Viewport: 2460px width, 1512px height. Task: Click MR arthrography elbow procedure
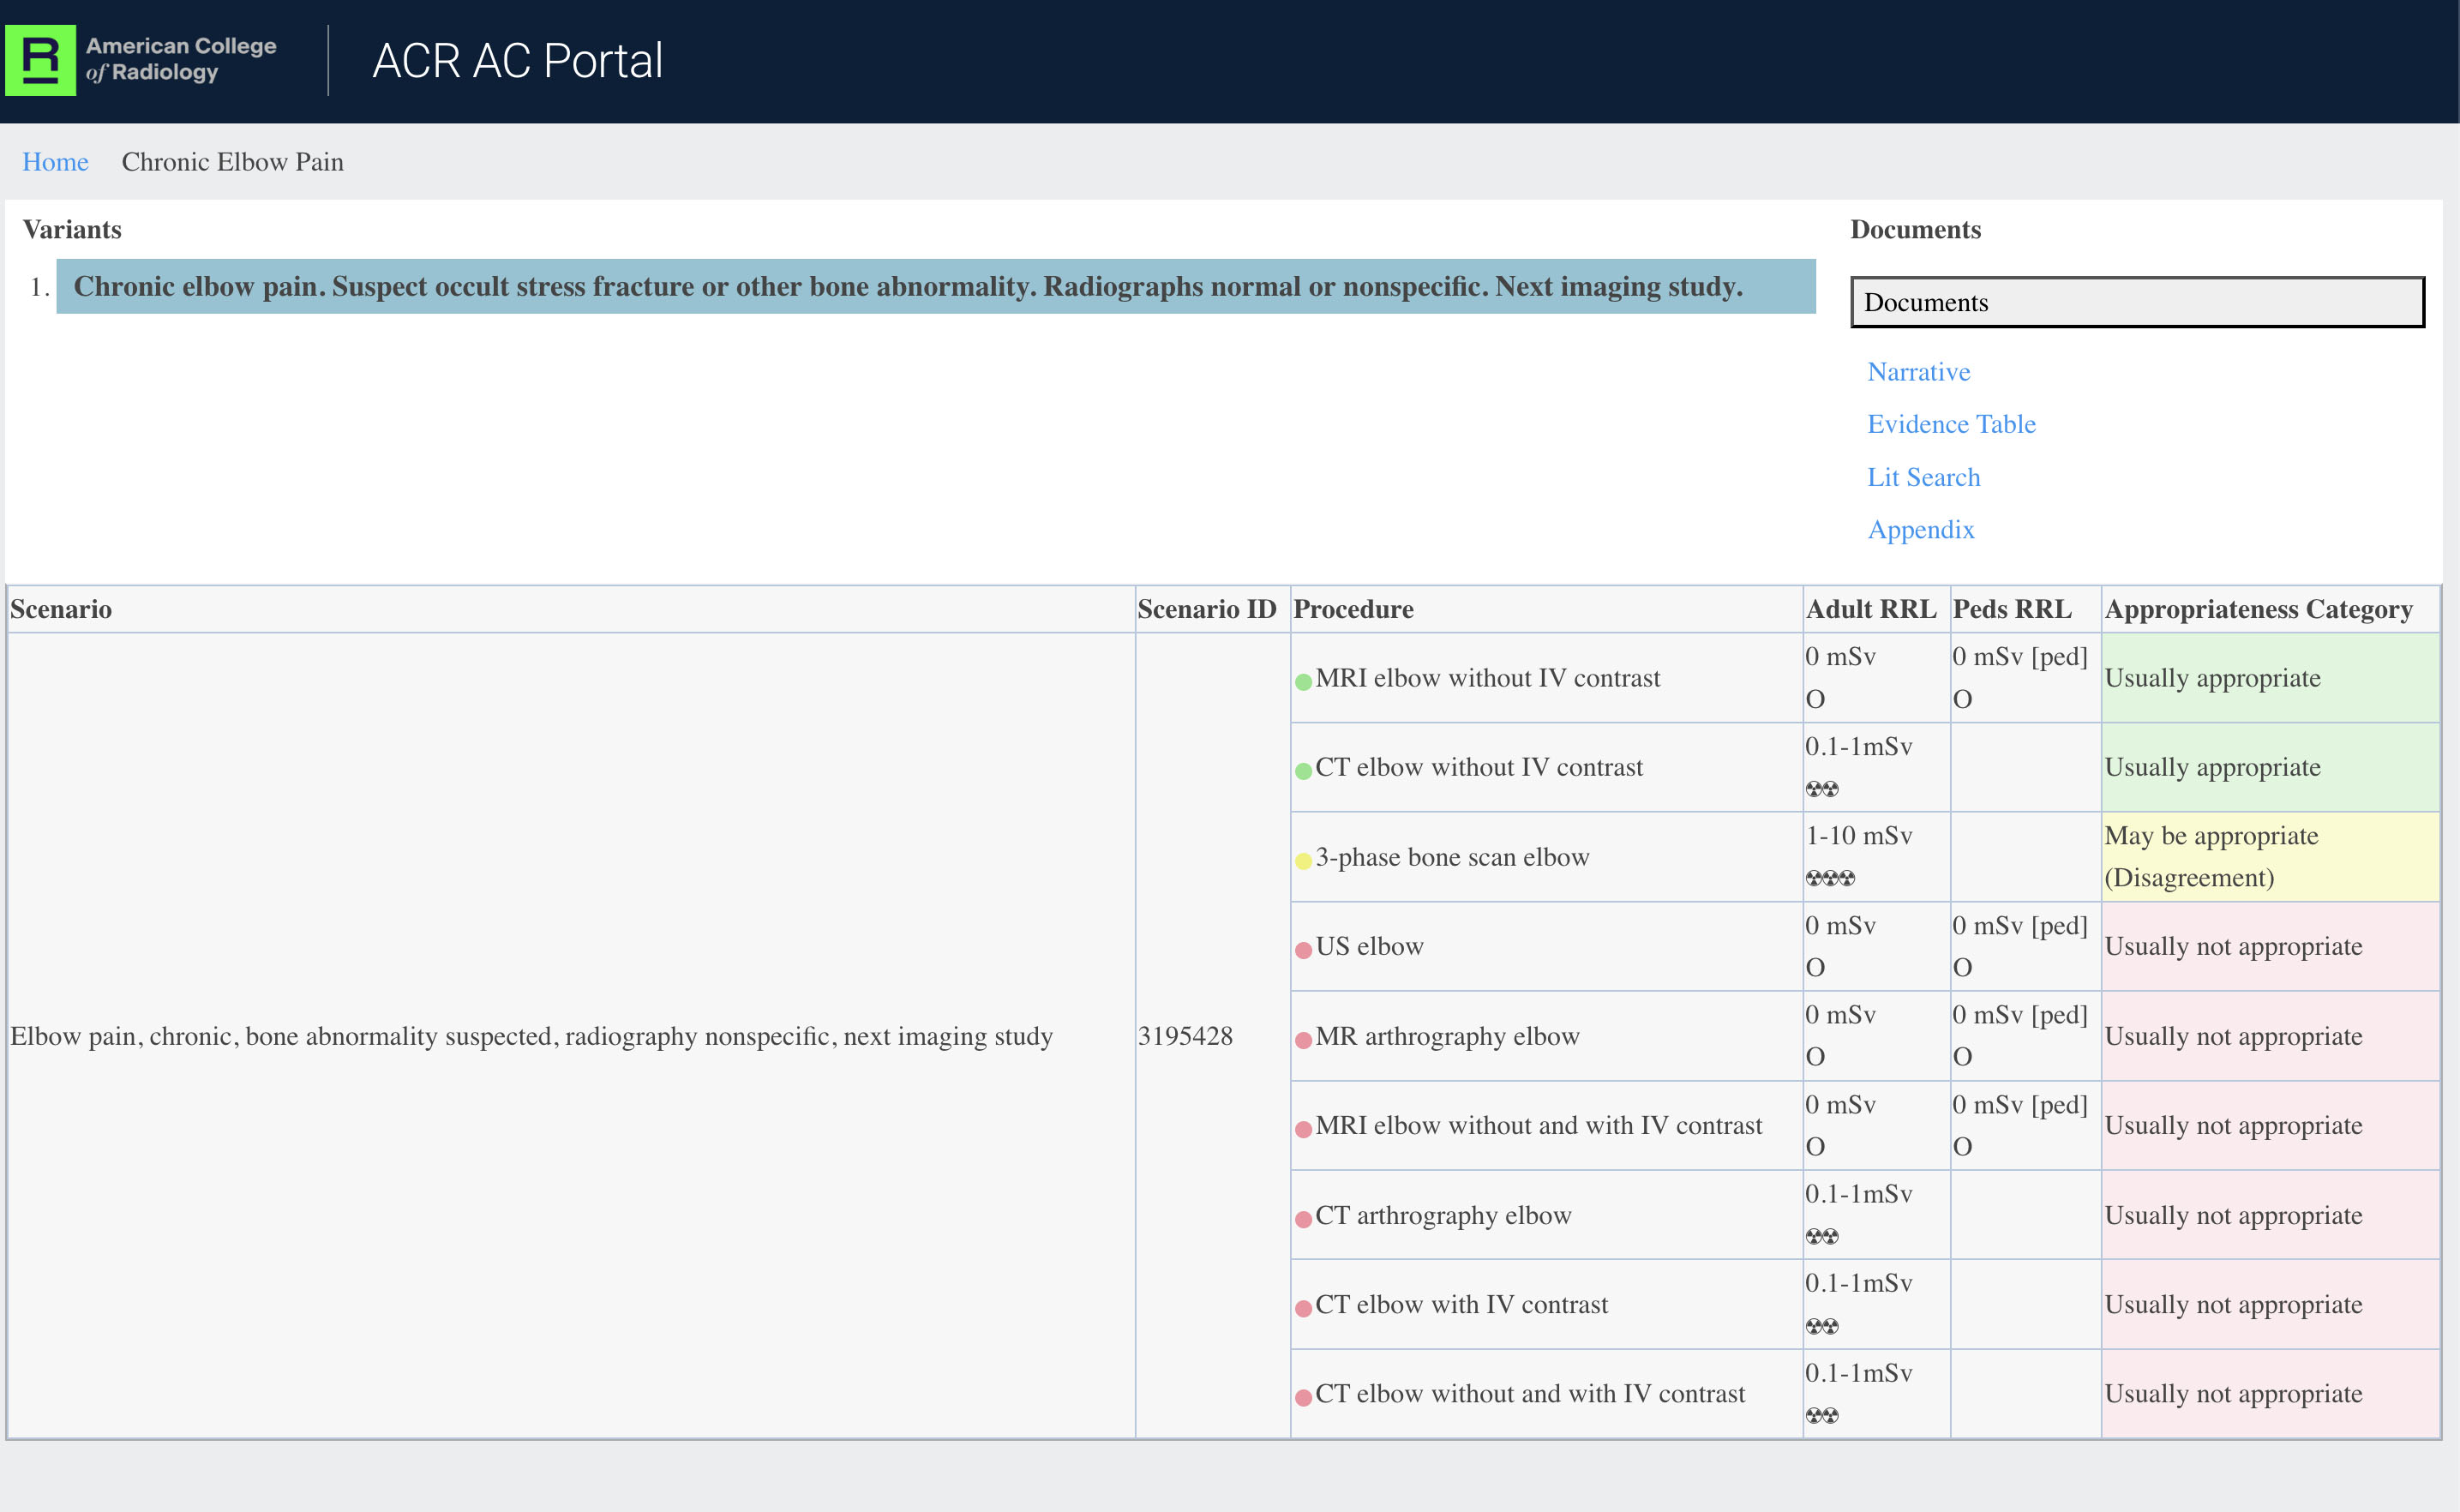click(1447, 1036)
